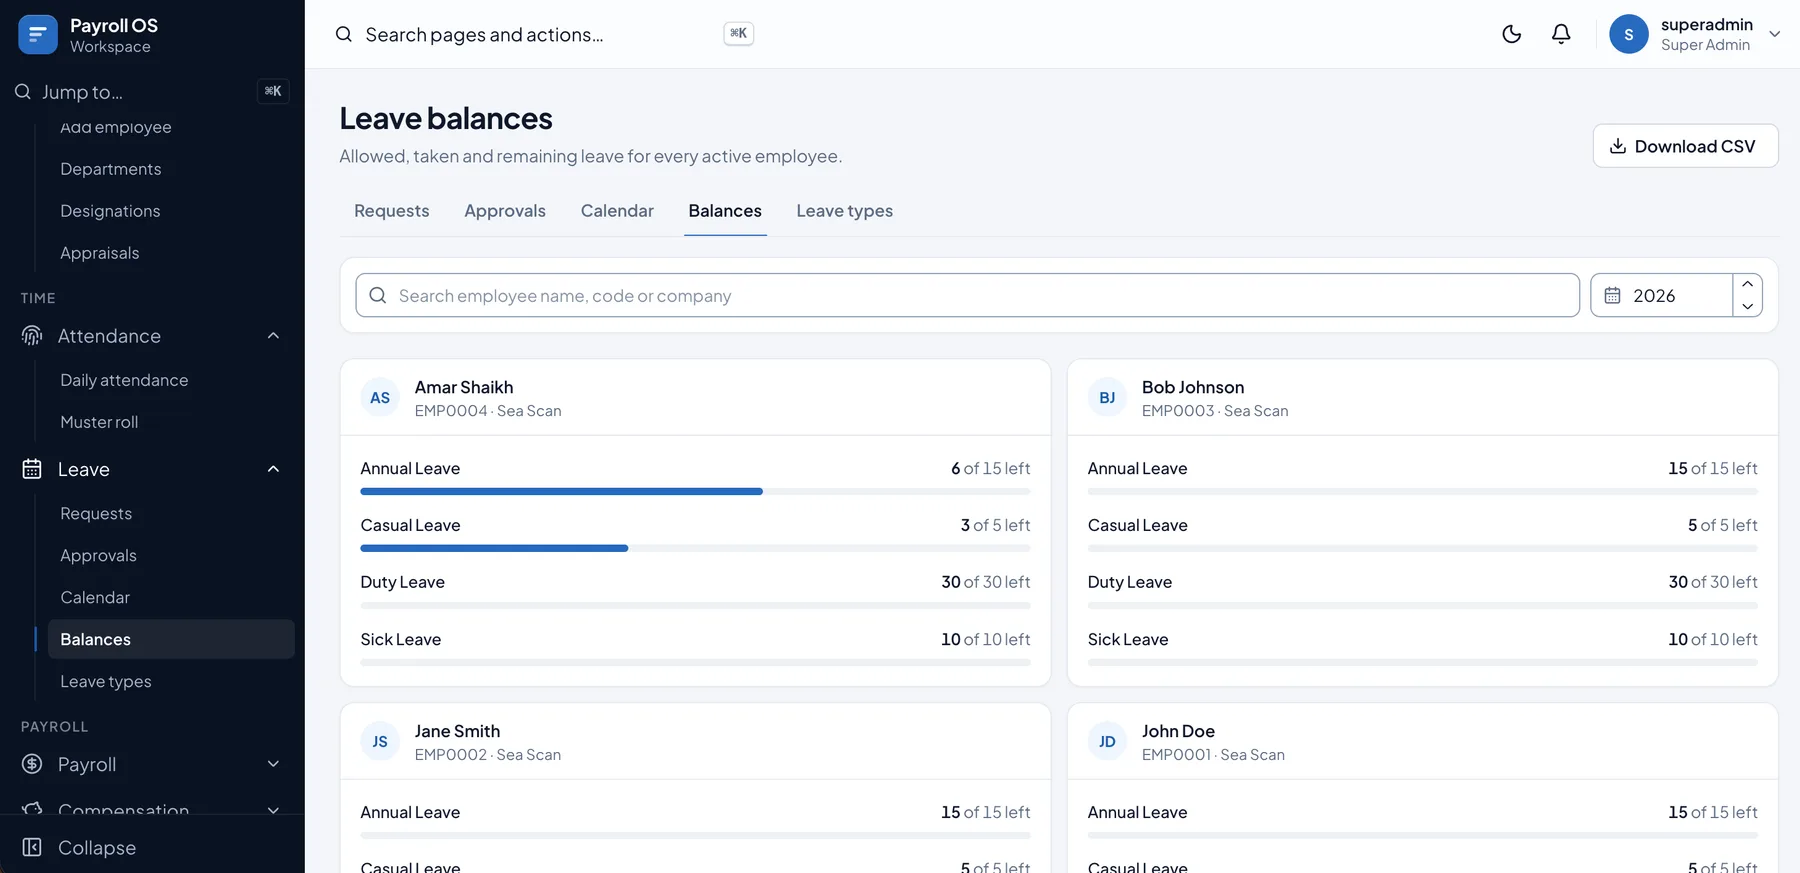This screenshot has height=873, width=1800.
Task: Click the superadmin avatar circle
Action: point(1628,34)
